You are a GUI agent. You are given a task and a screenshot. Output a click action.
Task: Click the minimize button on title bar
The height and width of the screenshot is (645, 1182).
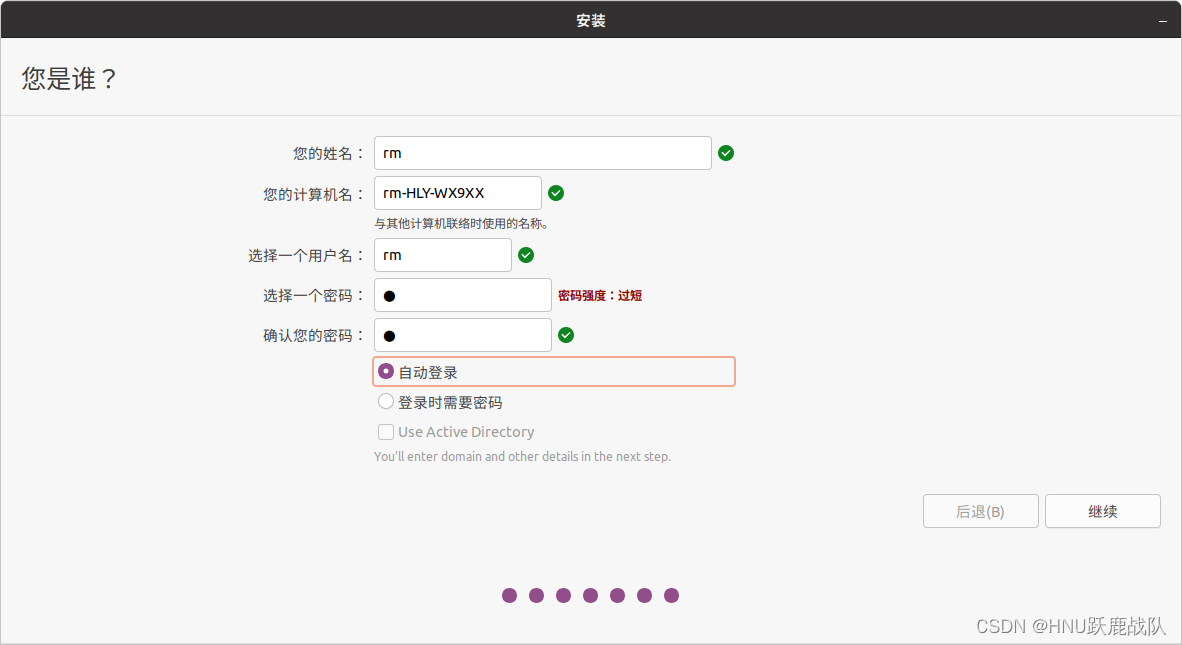[x=1163, y=19]
